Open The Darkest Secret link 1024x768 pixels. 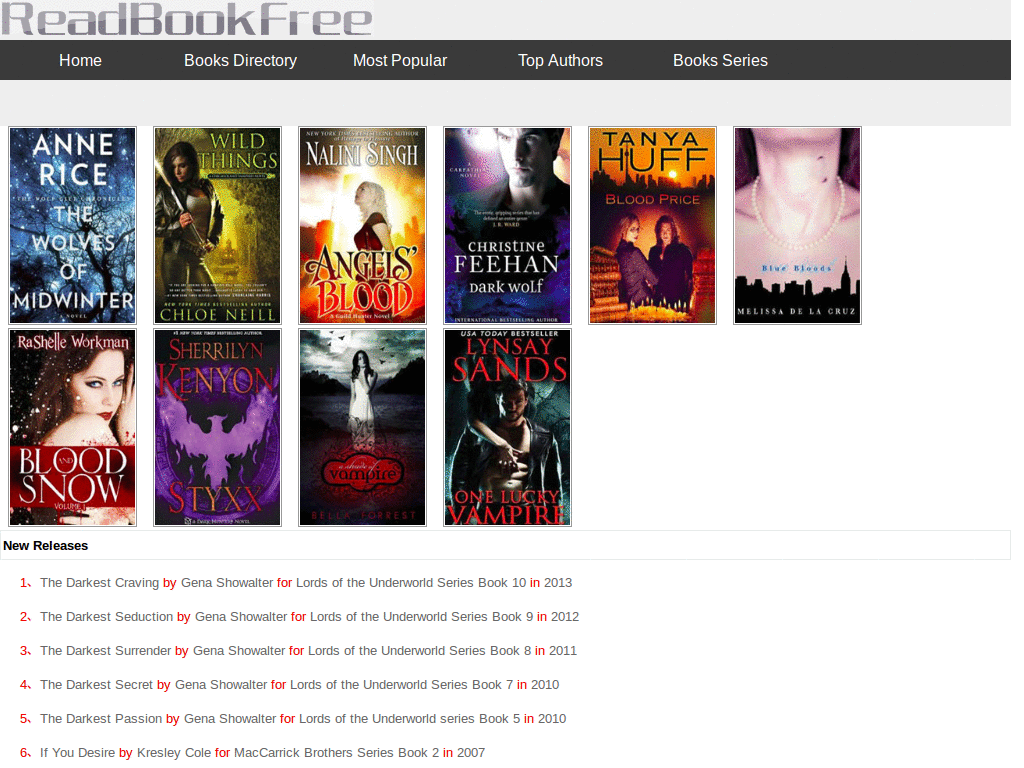point(96,684)
